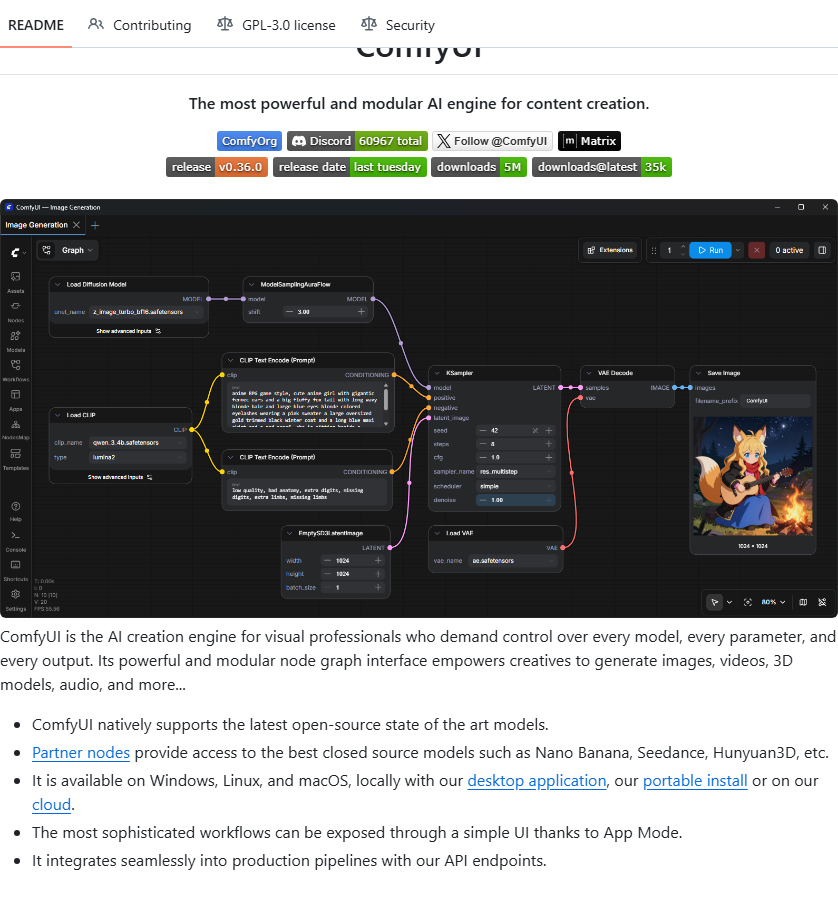The image size is (838, 900).
Task: Switch to the README tab
Action: tap(36, 25)
